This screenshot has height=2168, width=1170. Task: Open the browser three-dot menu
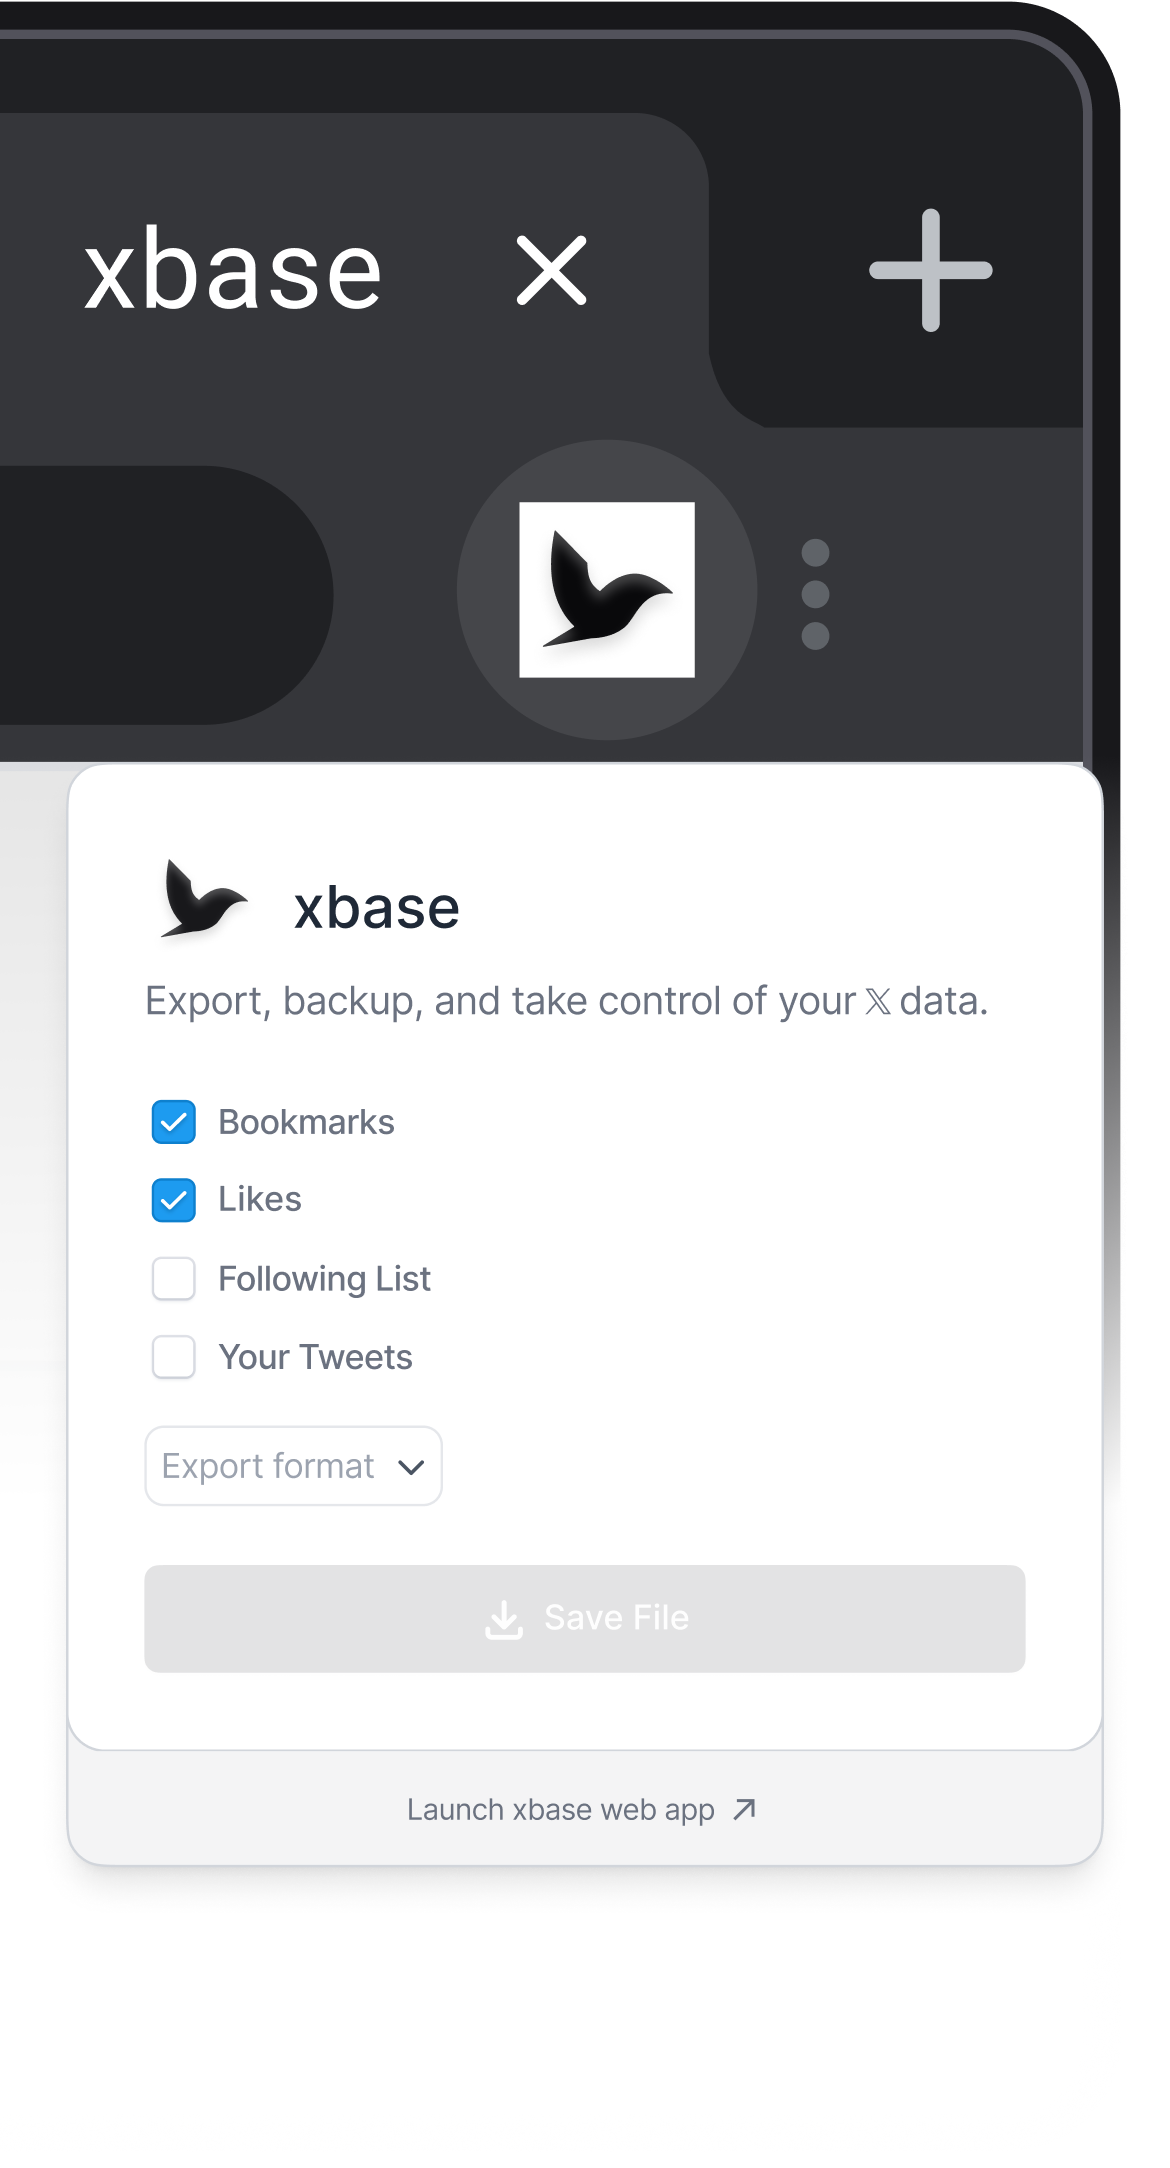point(815,594)
